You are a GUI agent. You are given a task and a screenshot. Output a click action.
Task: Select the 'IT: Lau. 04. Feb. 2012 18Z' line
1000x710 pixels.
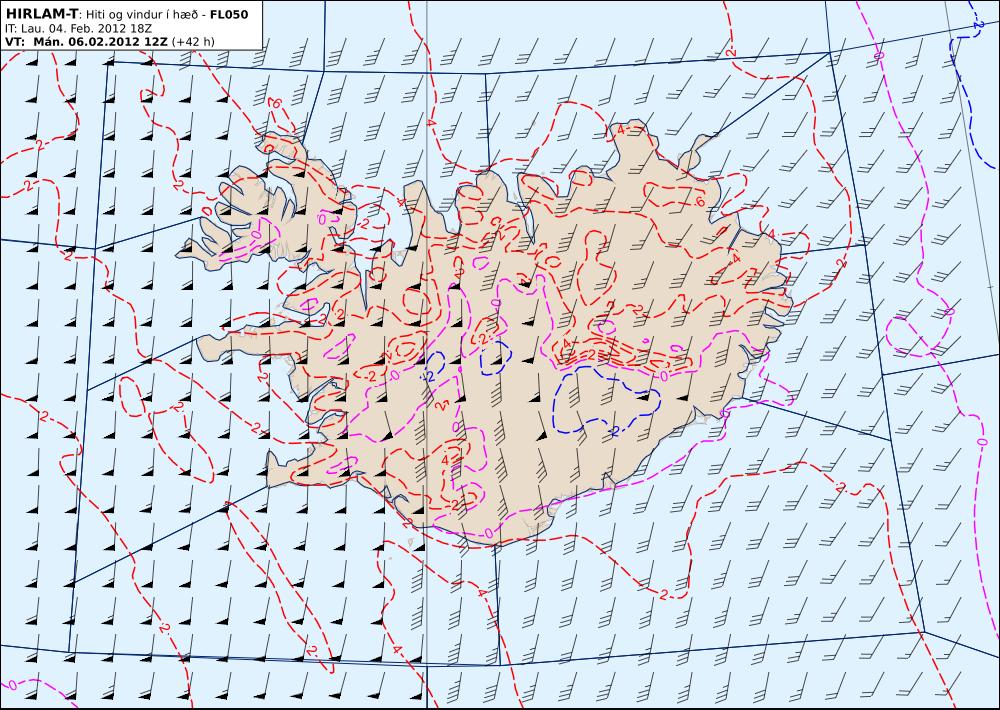click(78, 29)
